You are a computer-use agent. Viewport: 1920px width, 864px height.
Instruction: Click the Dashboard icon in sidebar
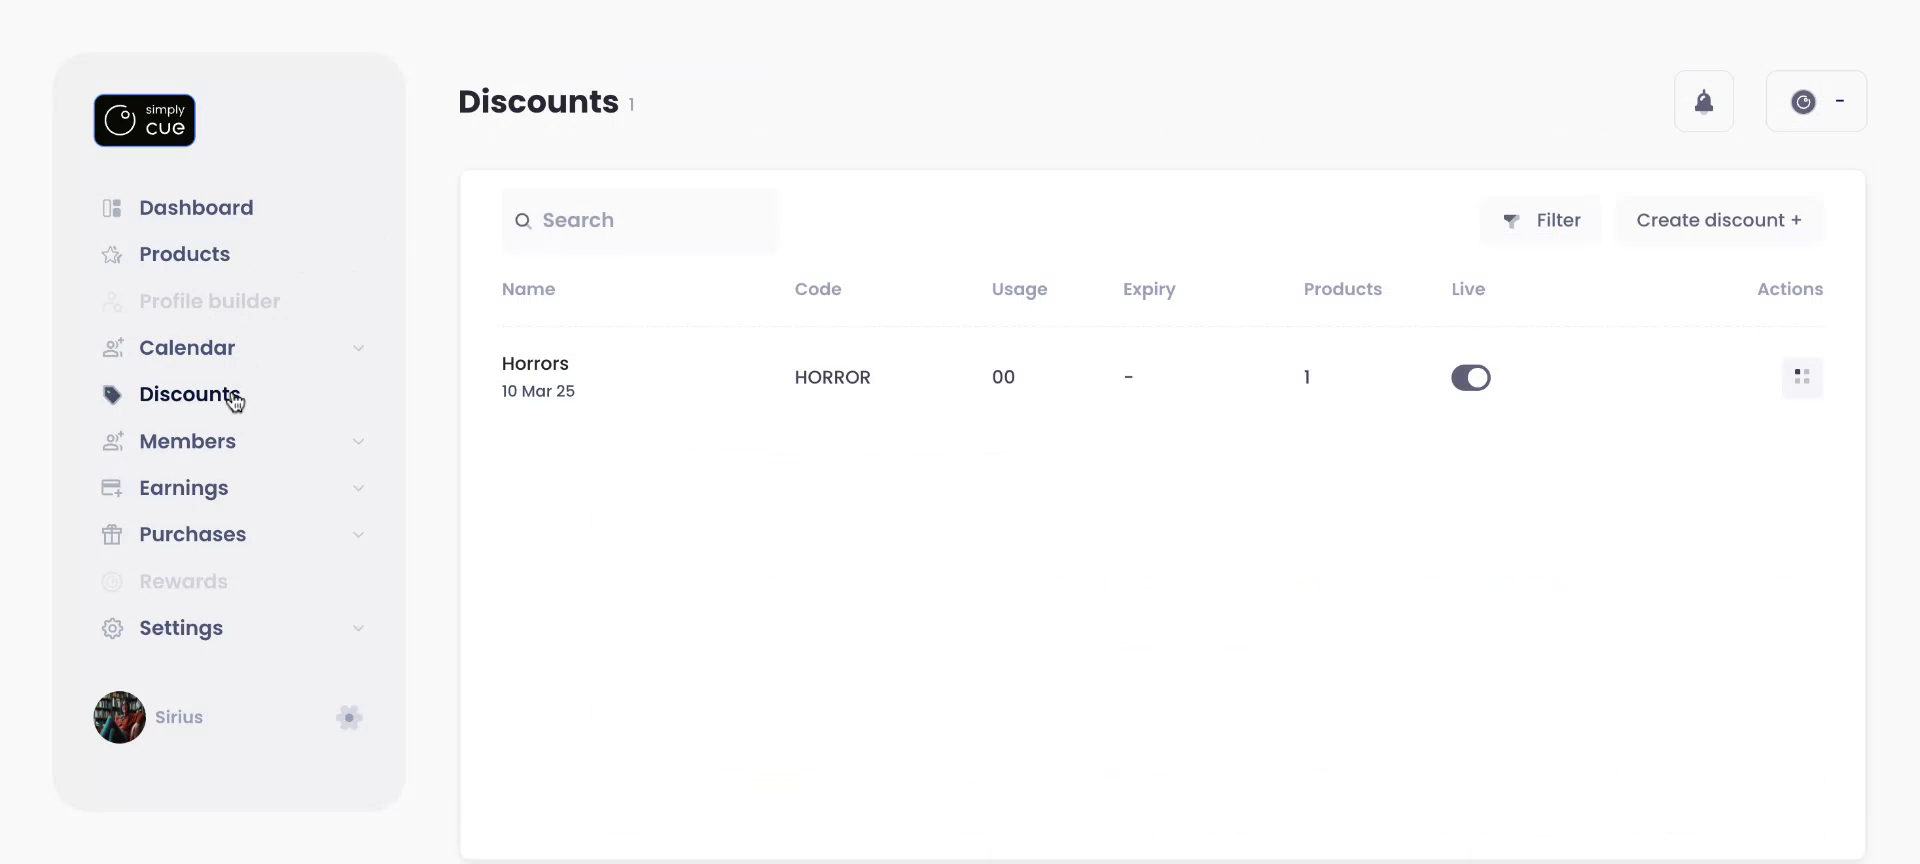[112, 208]
